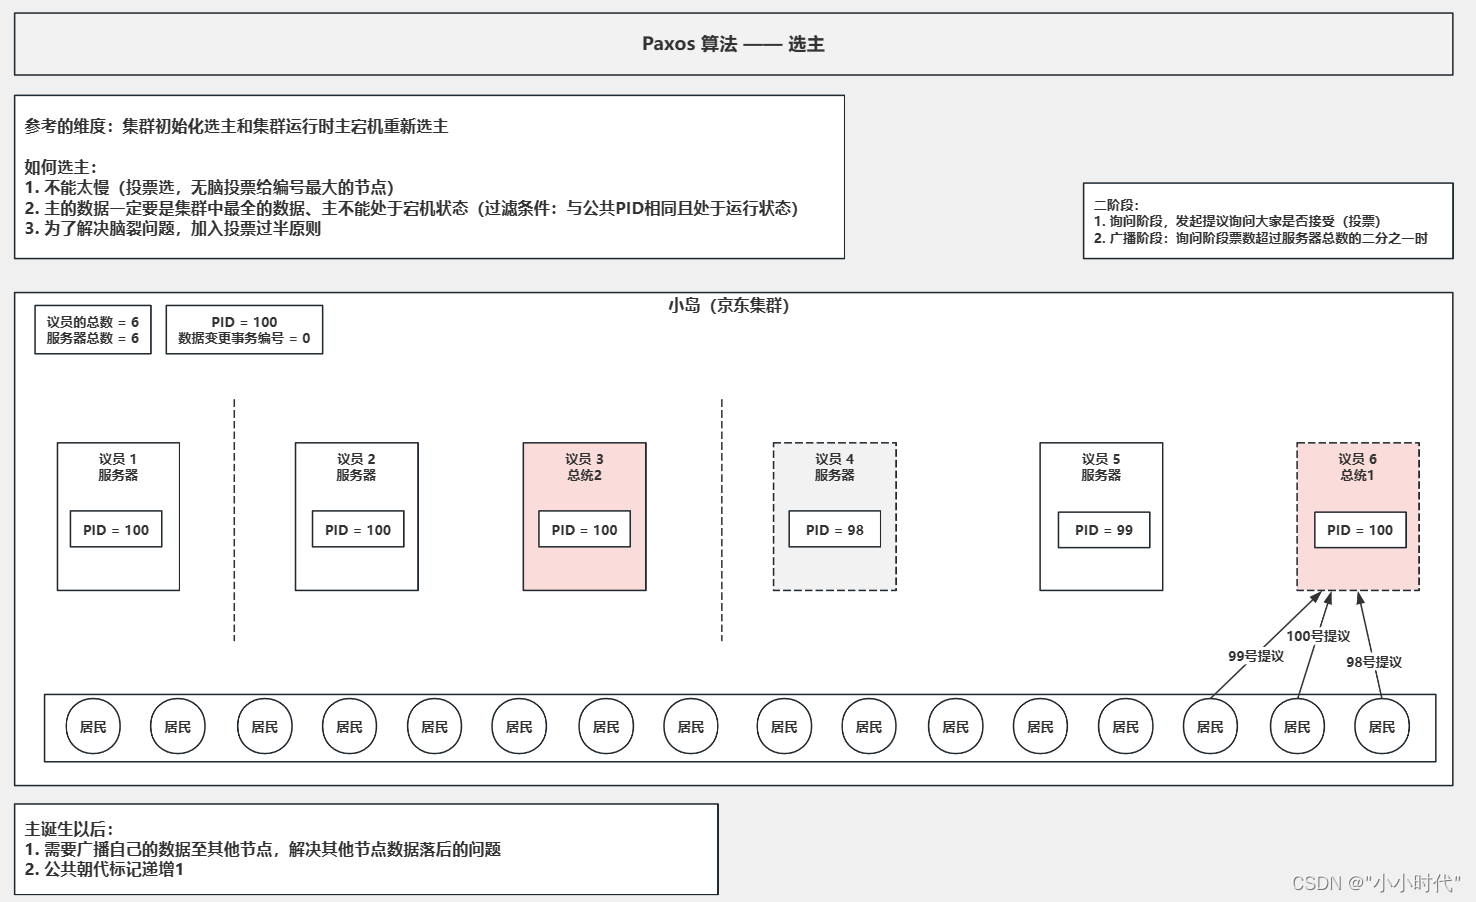This screenshot has height=902, width=1476.
Task: Click the "PID = 98" box
Action: coord(835,529)
